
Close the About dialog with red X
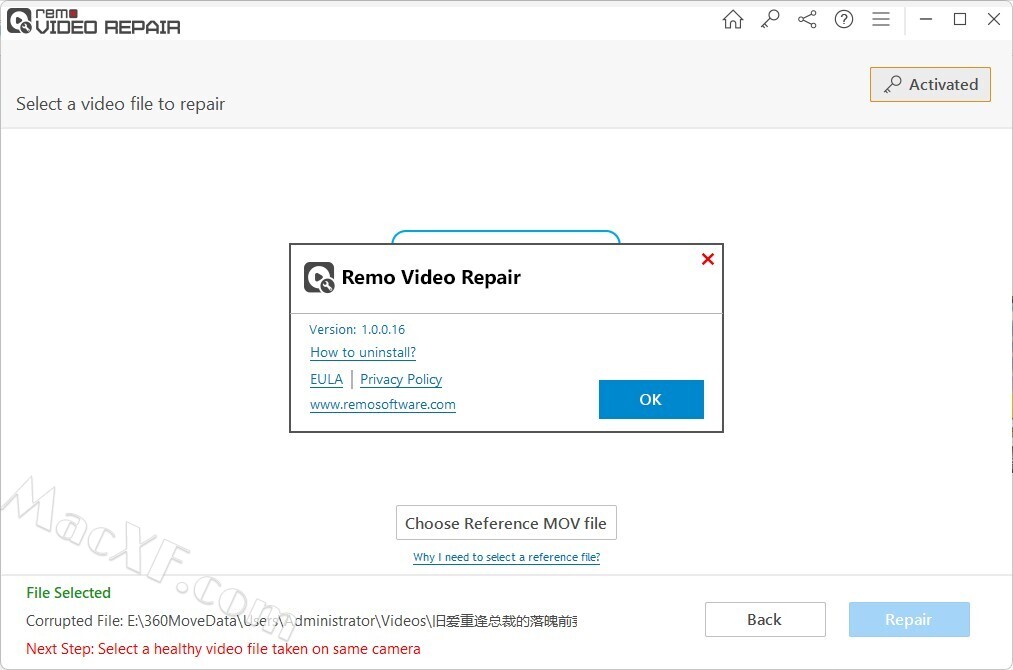708,260
